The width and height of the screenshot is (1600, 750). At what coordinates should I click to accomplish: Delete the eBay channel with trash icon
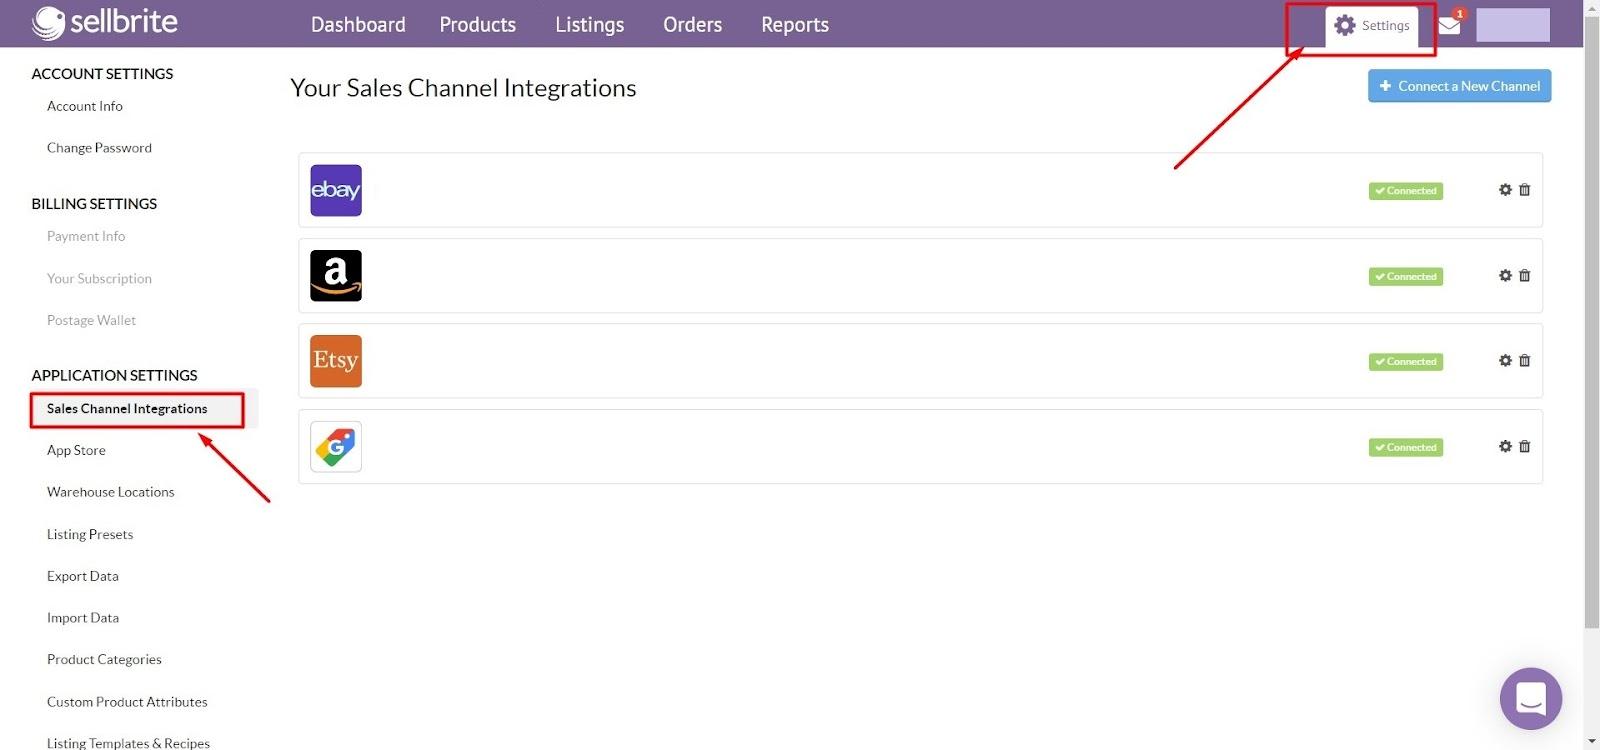1525,190
